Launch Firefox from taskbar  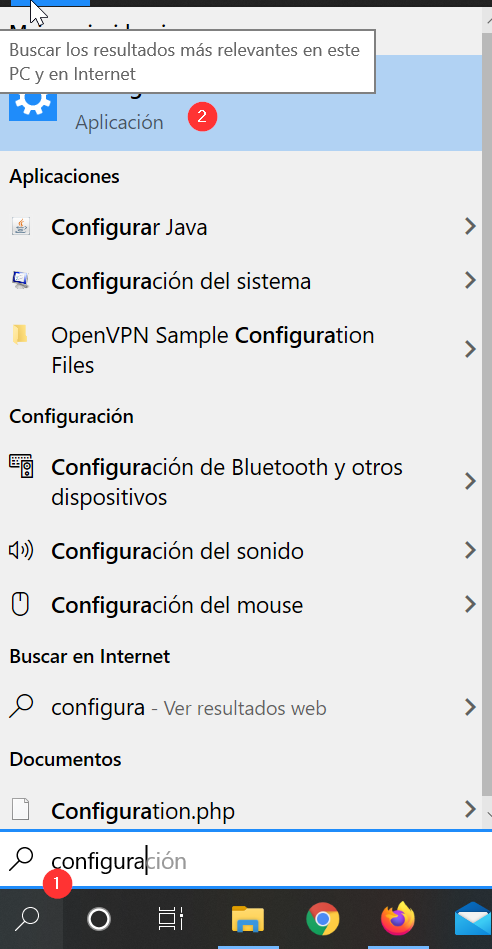tap(398, 919)
